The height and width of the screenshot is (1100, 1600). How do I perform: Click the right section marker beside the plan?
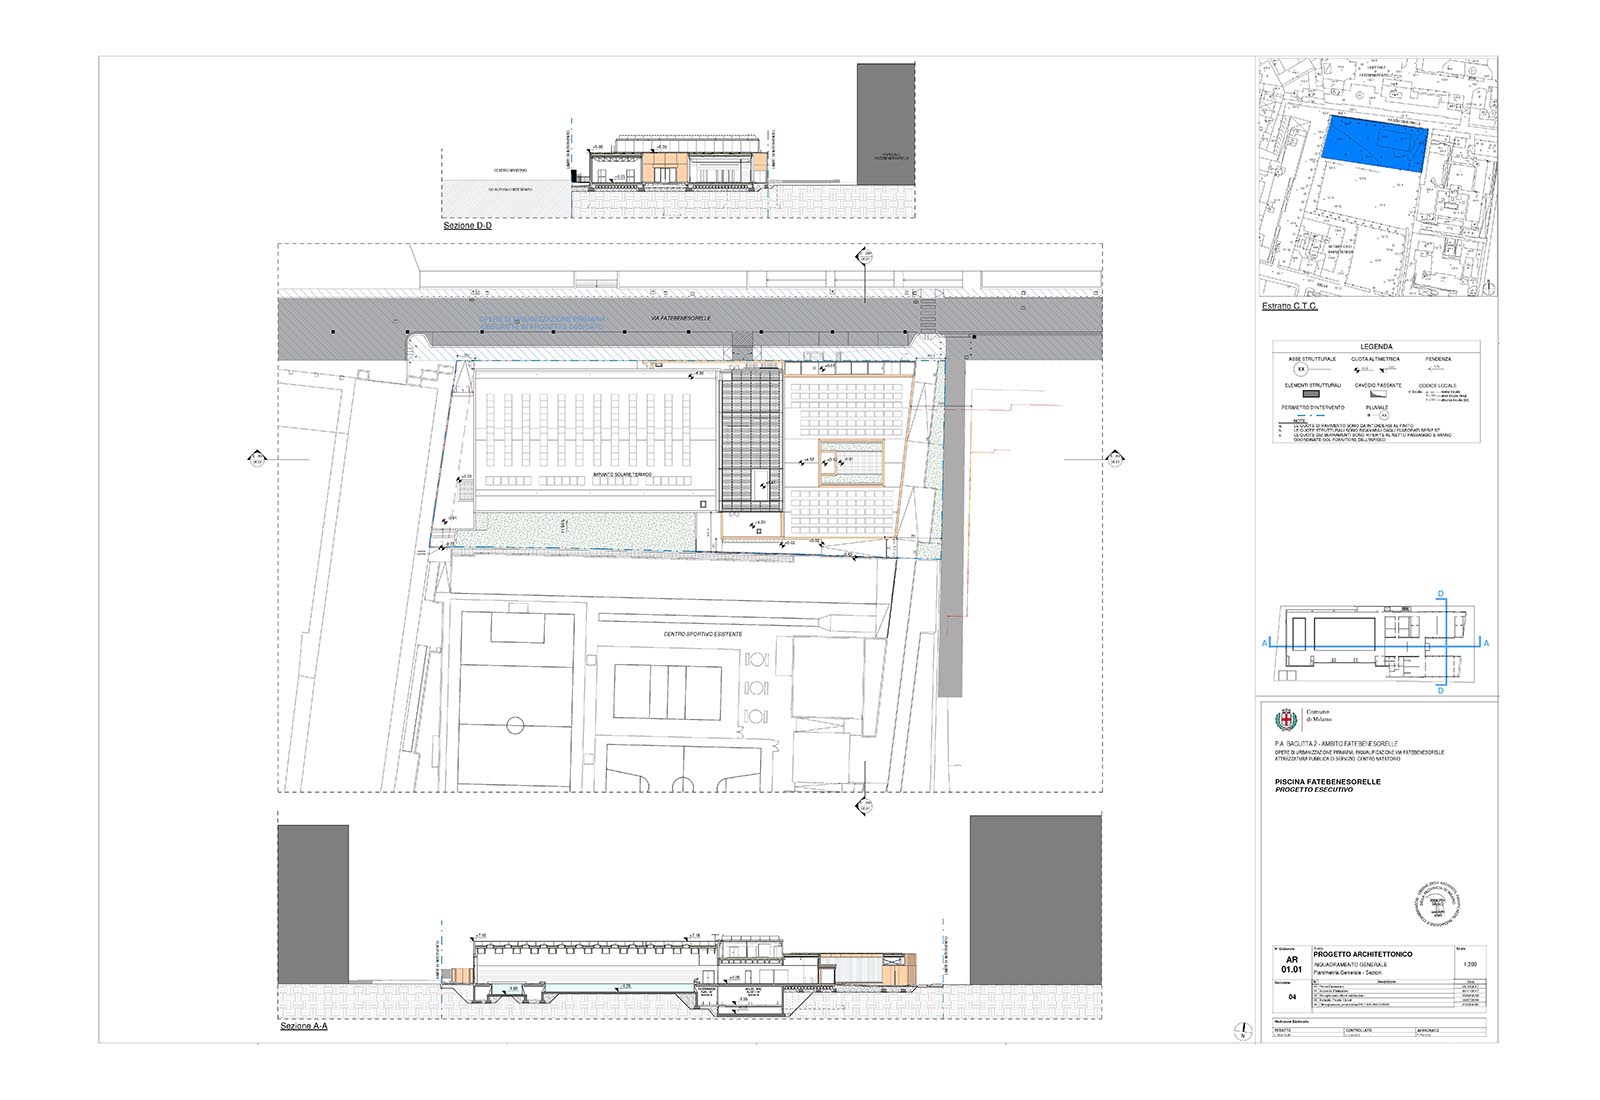pos(1115,459)
